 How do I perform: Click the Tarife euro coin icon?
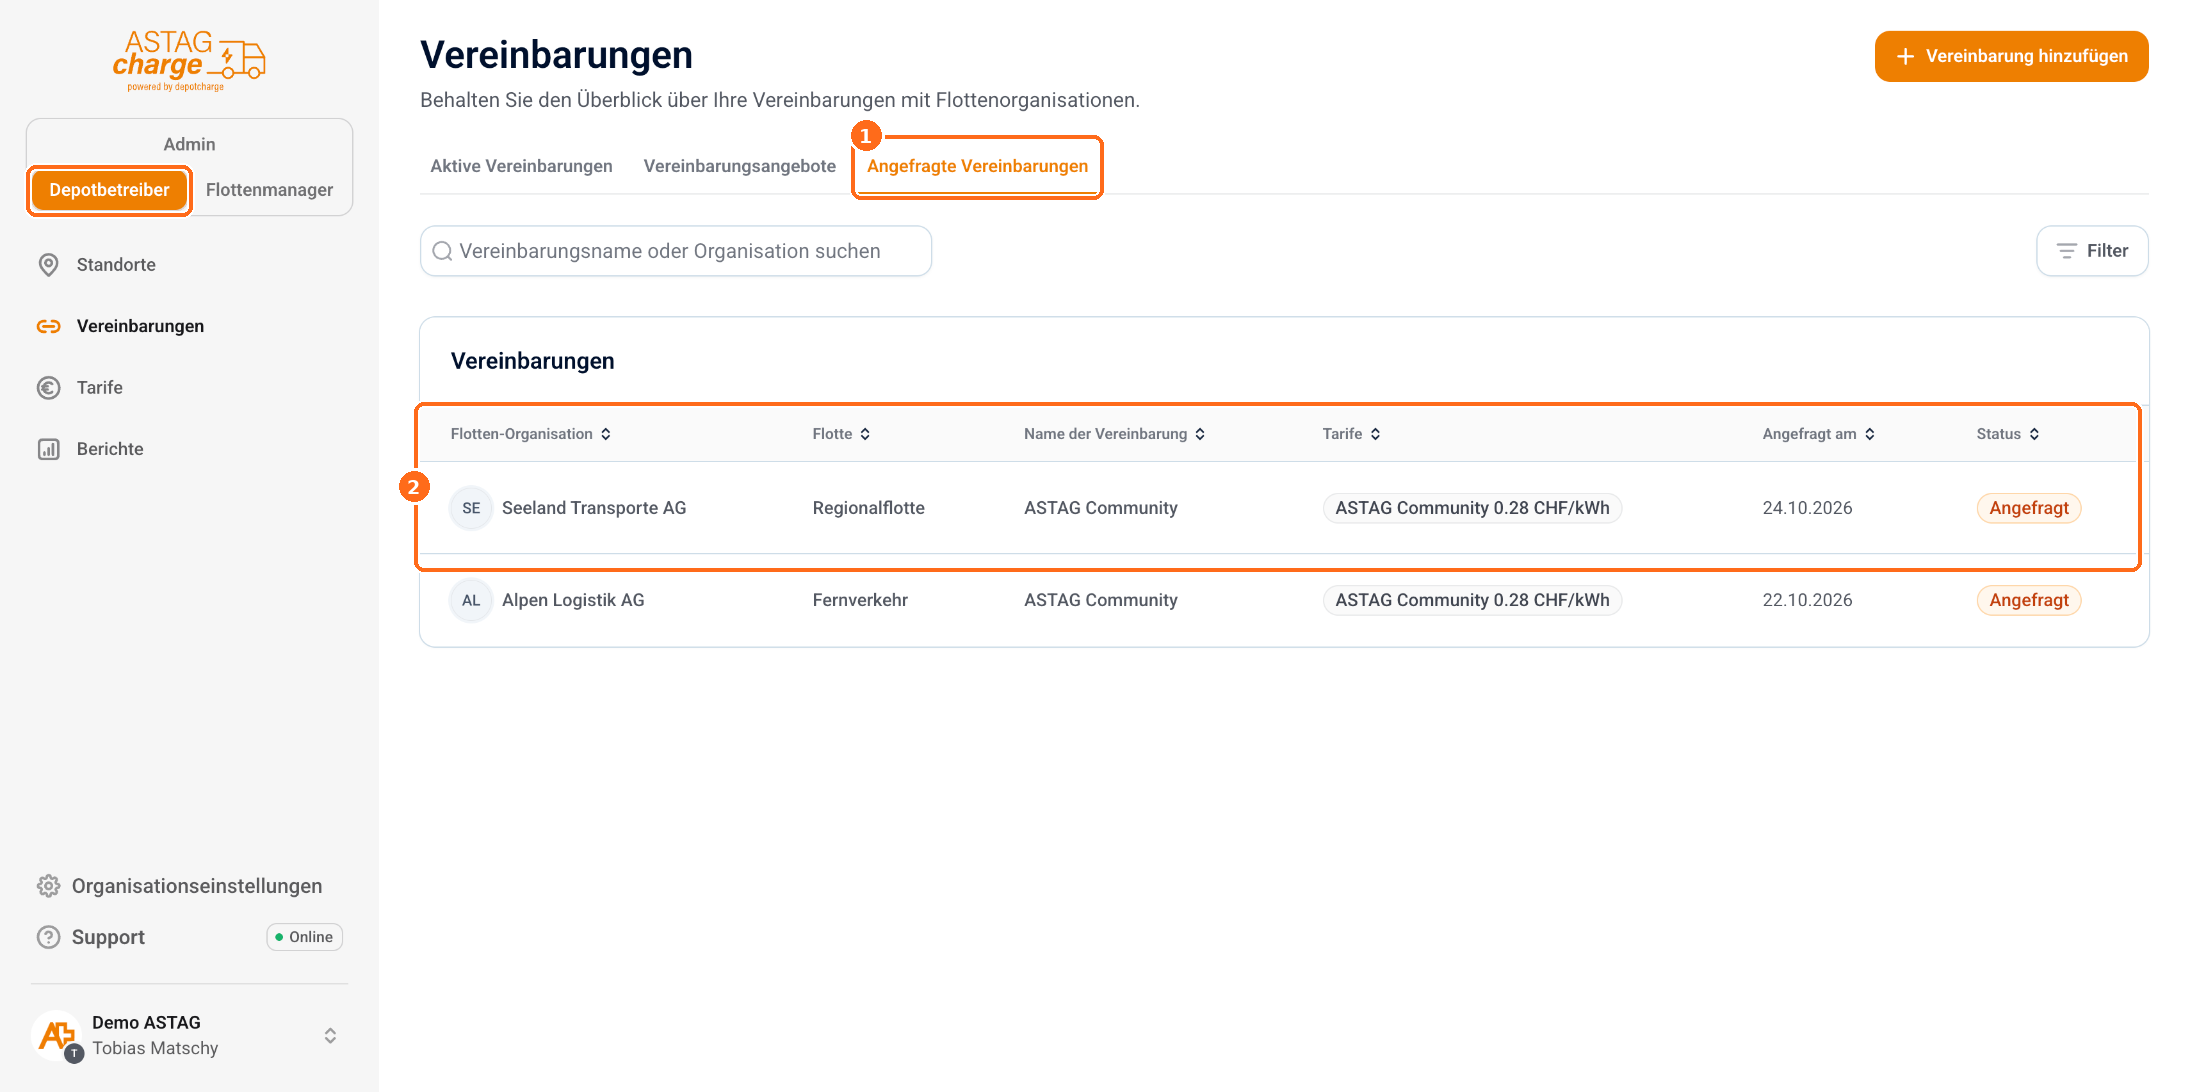(x=48, y=388)
